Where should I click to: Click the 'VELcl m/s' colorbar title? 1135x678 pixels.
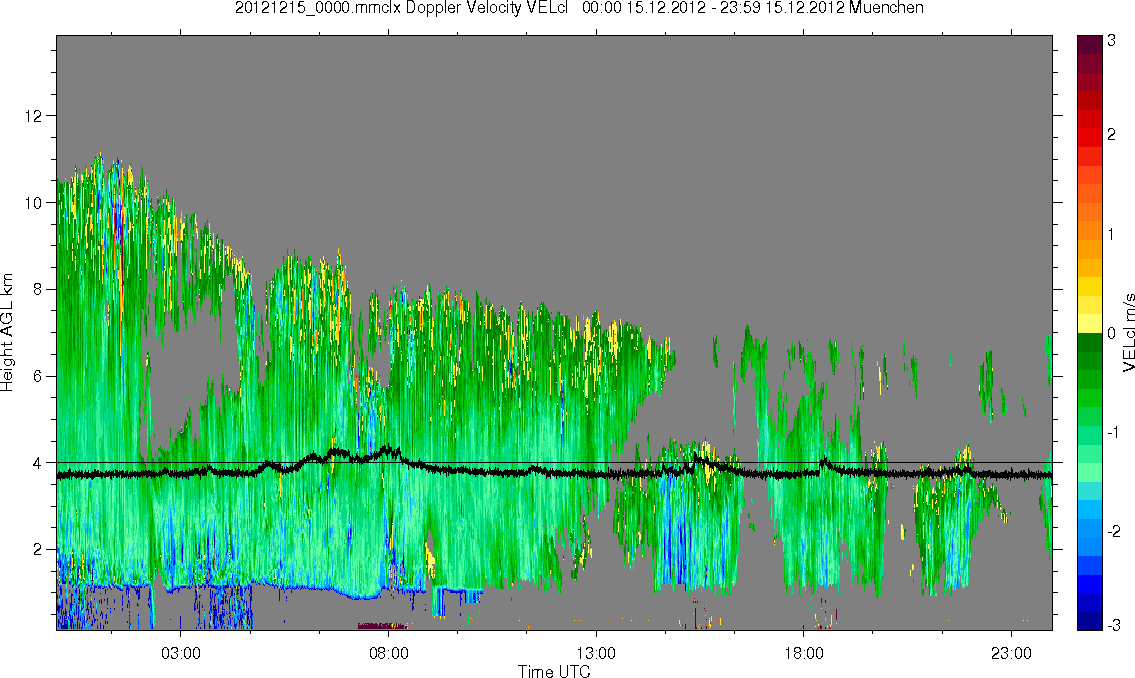click(1128, 333)
